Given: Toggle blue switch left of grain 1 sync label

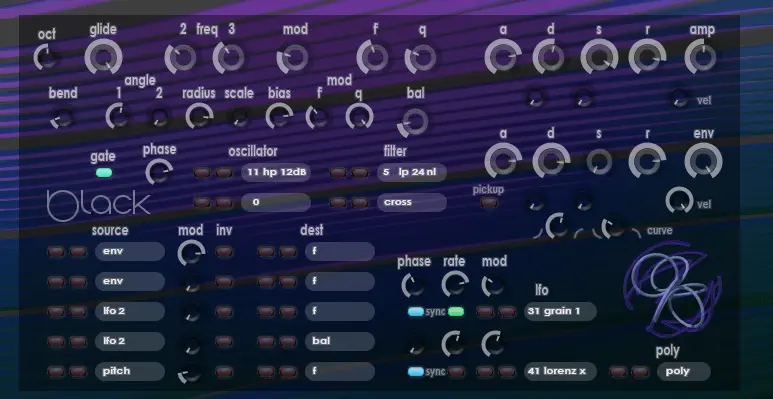Looking at the screenshot, I should click(416, 312).
